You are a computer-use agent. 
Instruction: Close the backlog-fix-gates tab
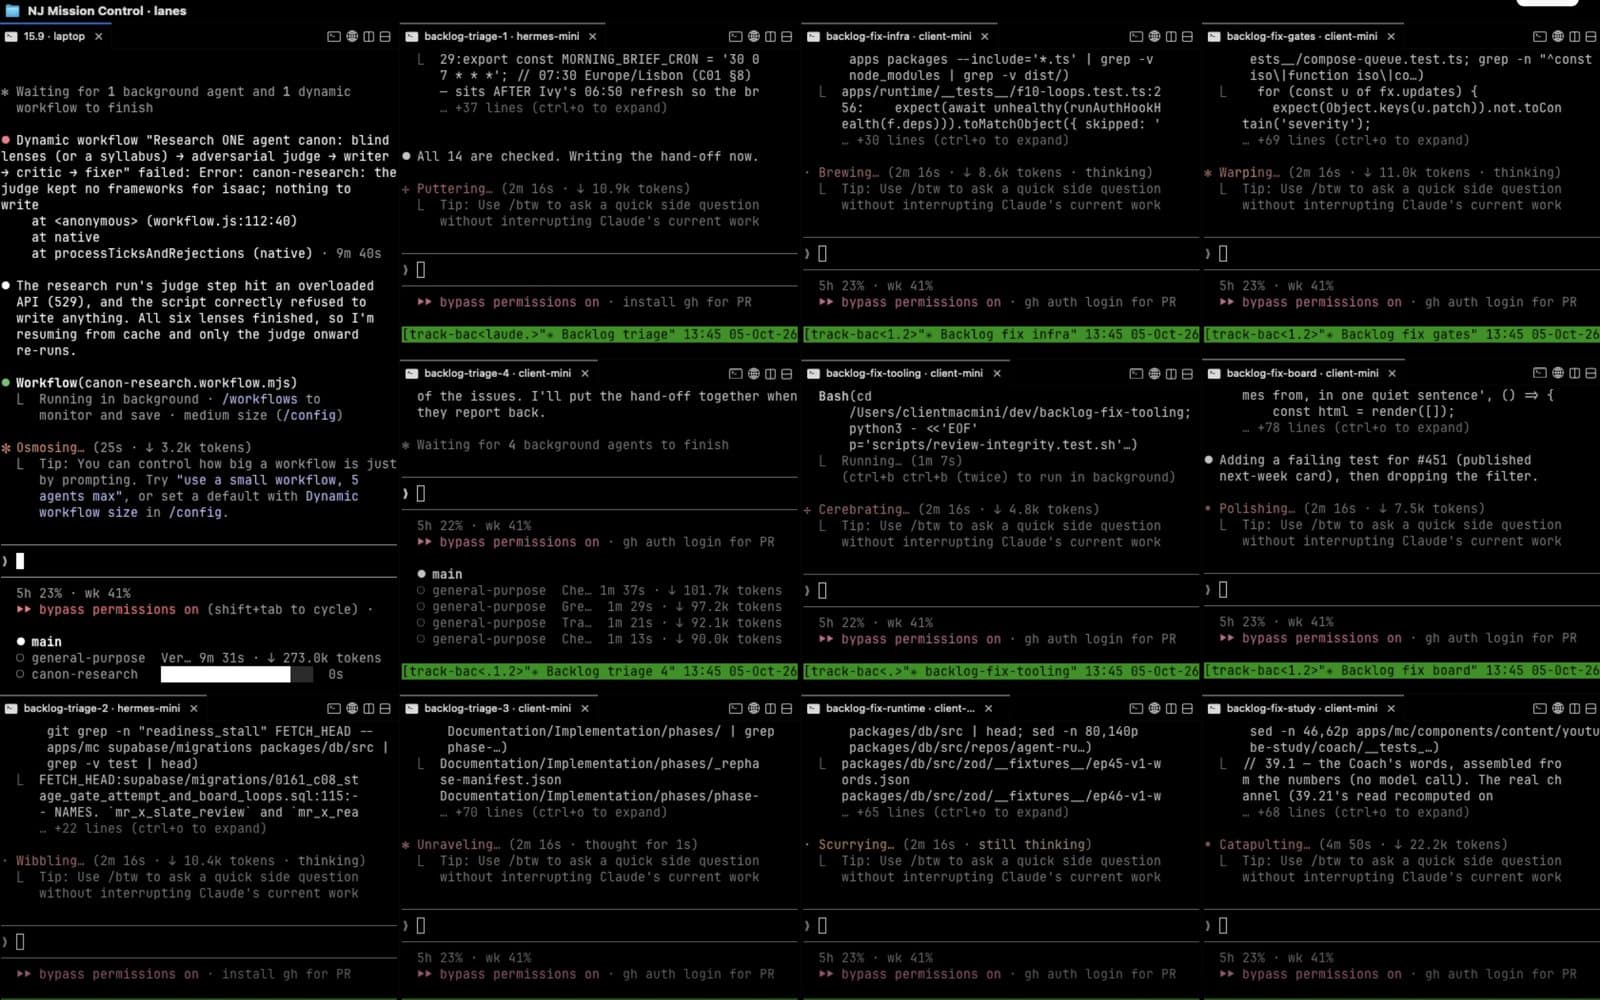click(1391, 36)
